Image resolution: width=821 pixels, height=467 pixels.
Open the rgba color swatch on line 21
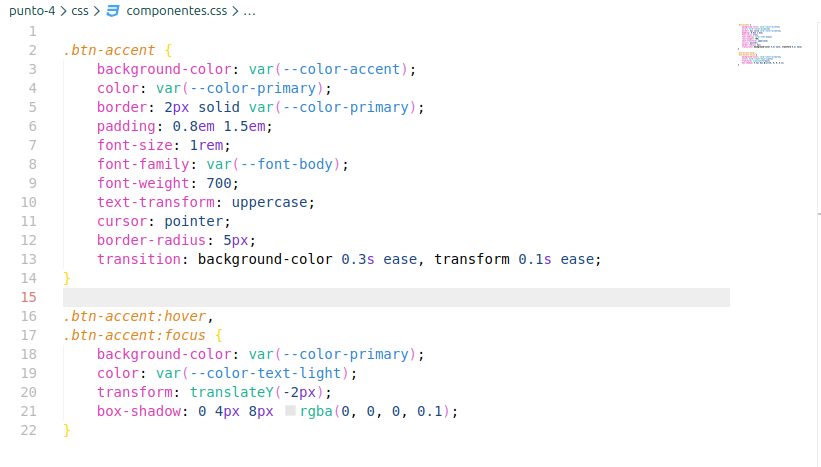pos(290,411)
